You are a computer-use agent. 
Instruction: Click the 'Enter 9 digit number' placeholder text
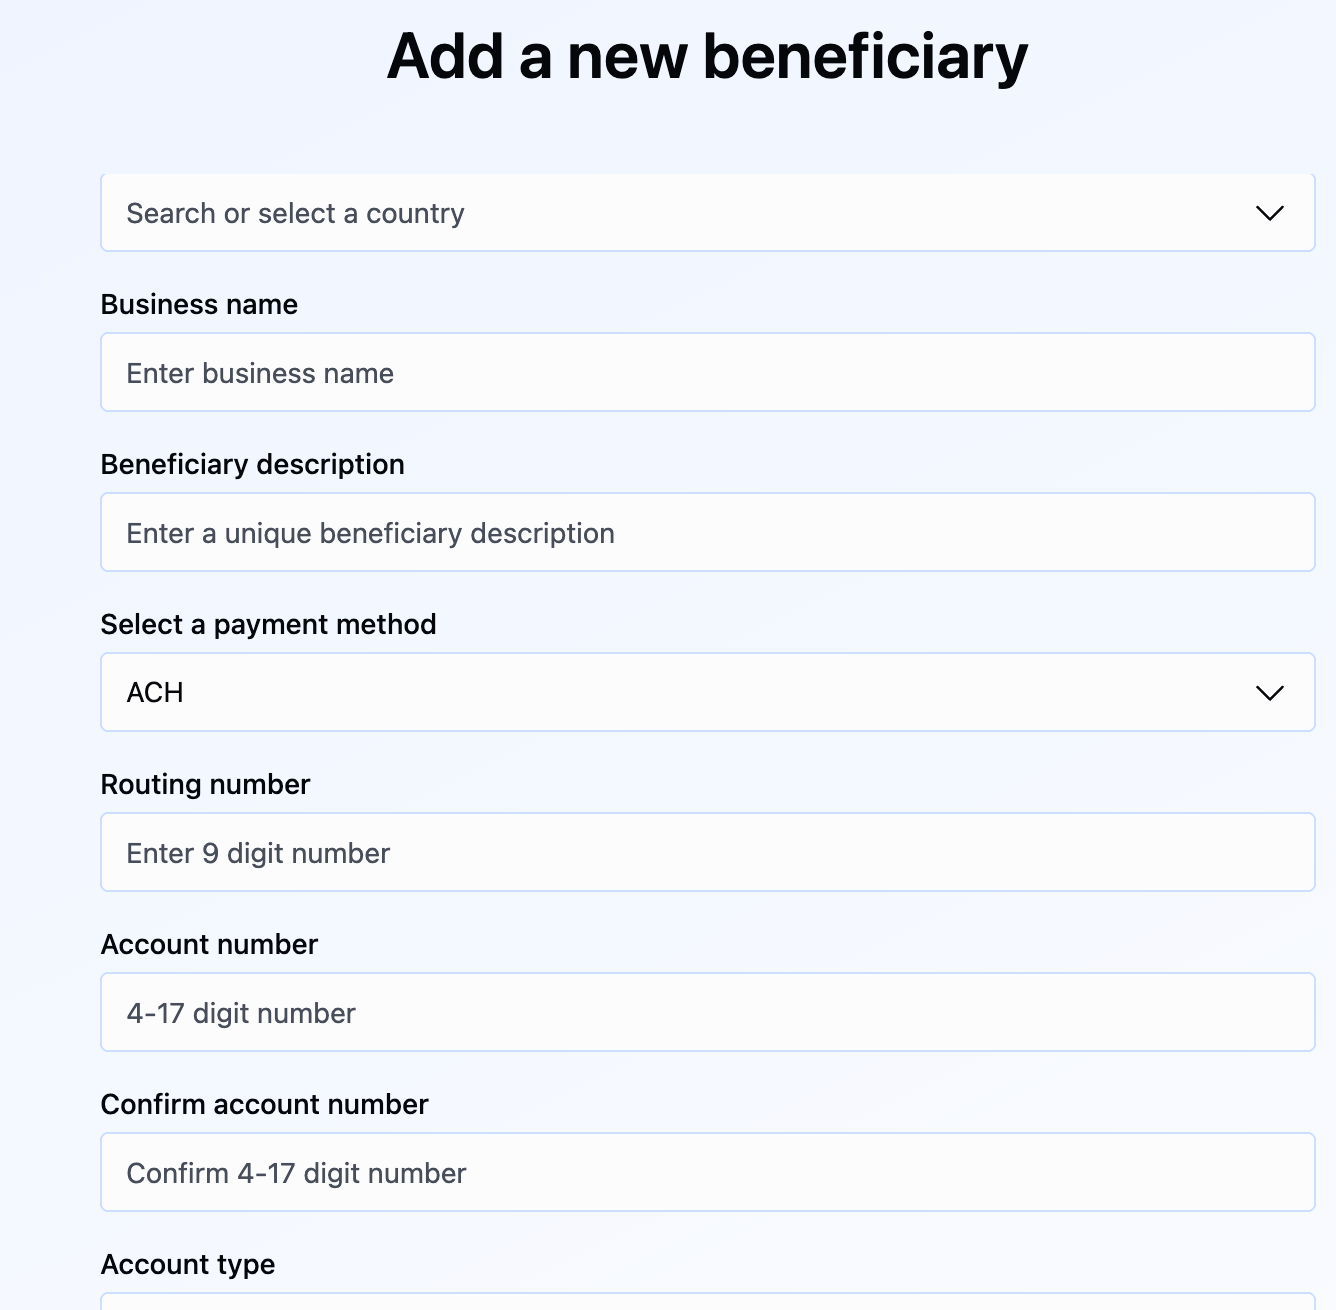[258, 853]
